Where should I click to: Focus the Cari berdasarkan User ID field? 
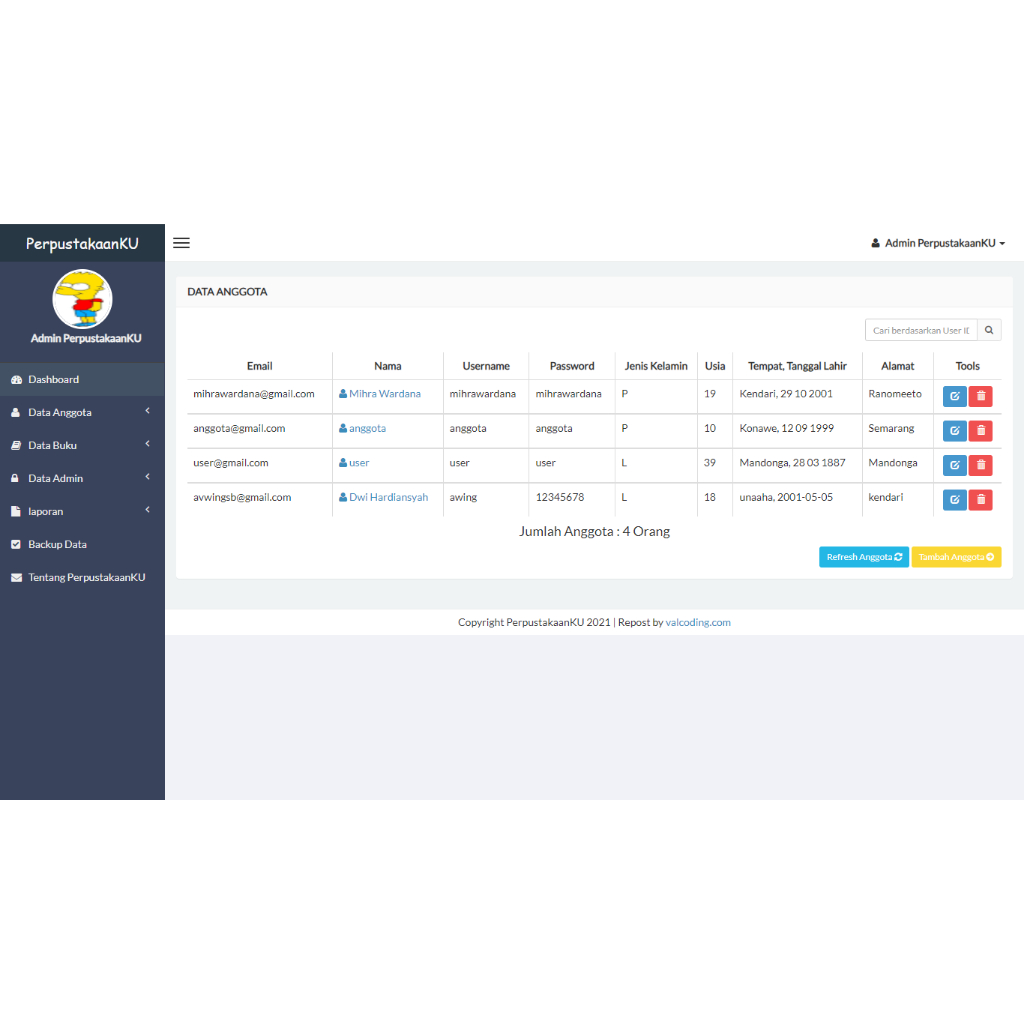click(x=921, y=330)
